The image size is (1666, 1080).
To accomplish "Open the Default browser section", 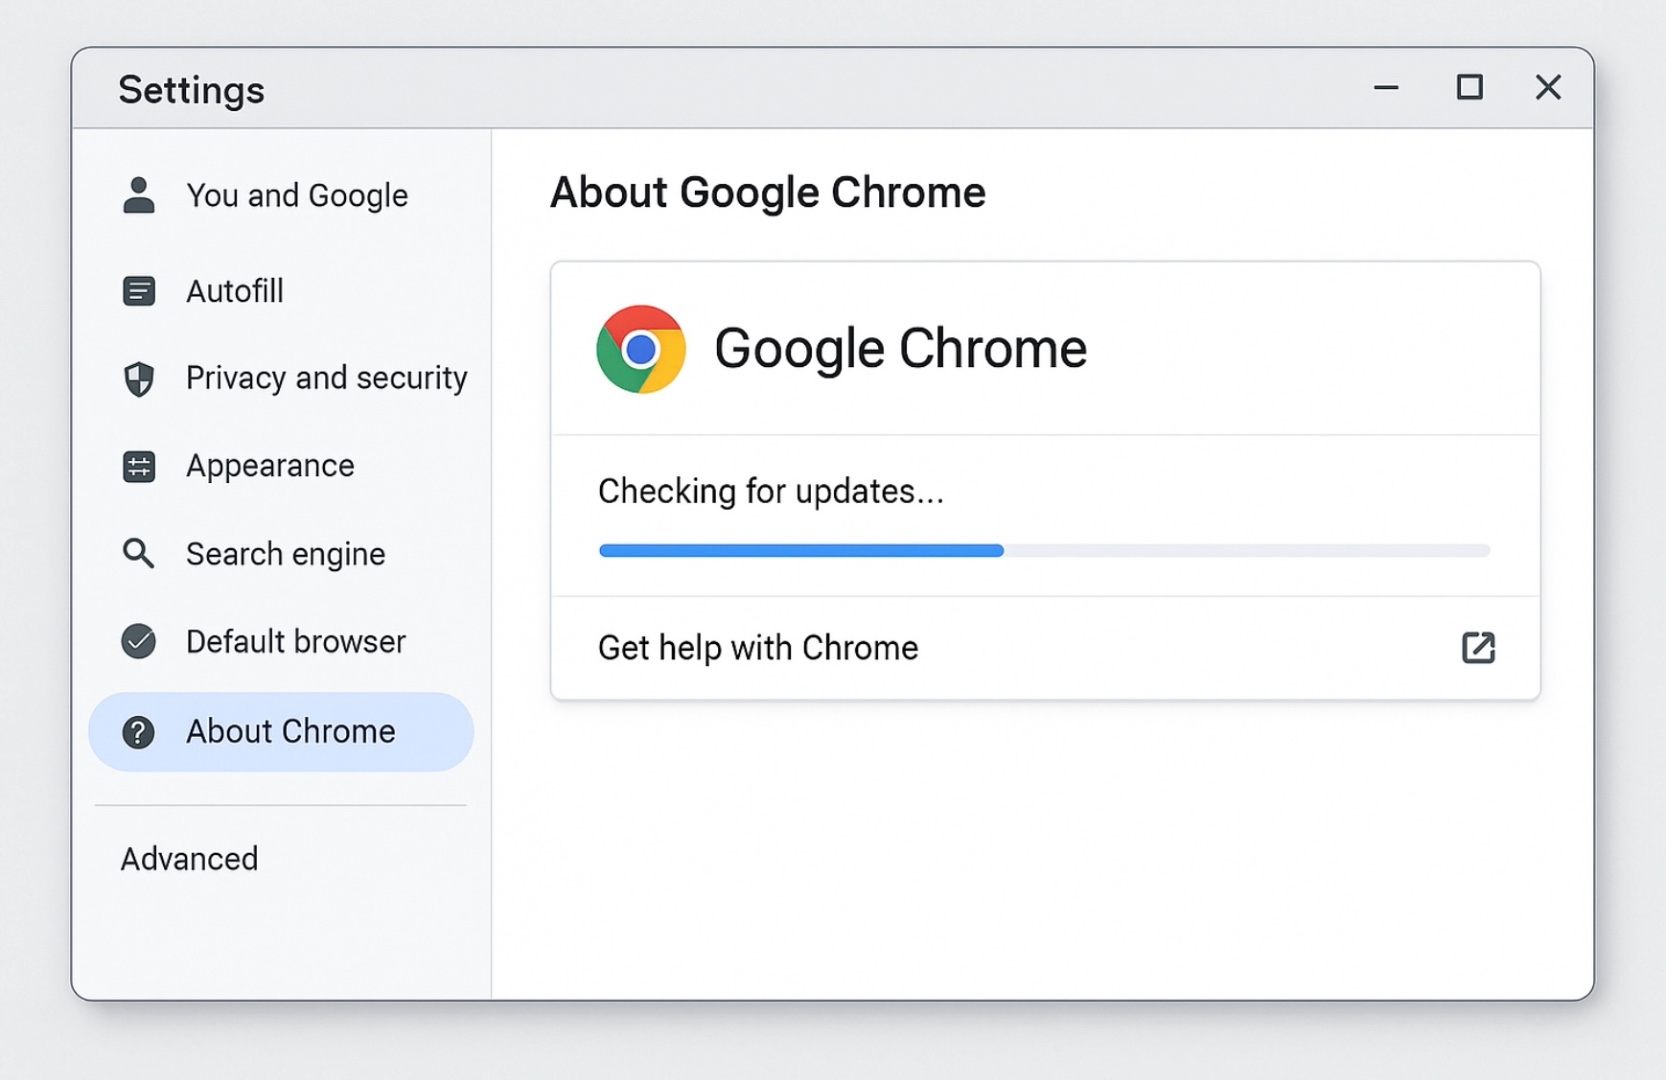I will (x=281, y=641).
